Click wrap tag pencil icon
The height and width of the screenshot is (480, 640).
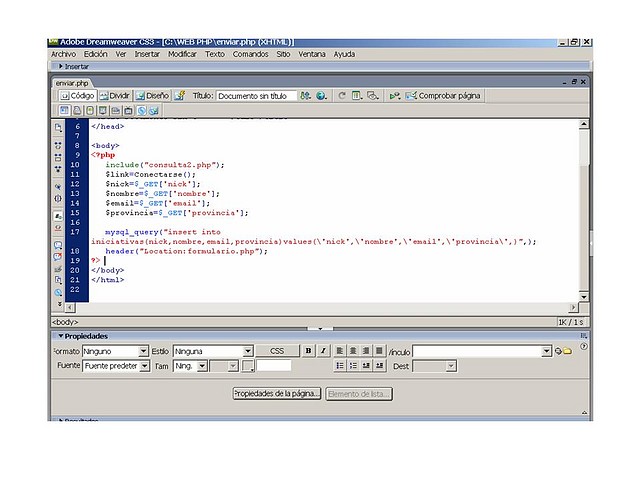click(58, 269)
